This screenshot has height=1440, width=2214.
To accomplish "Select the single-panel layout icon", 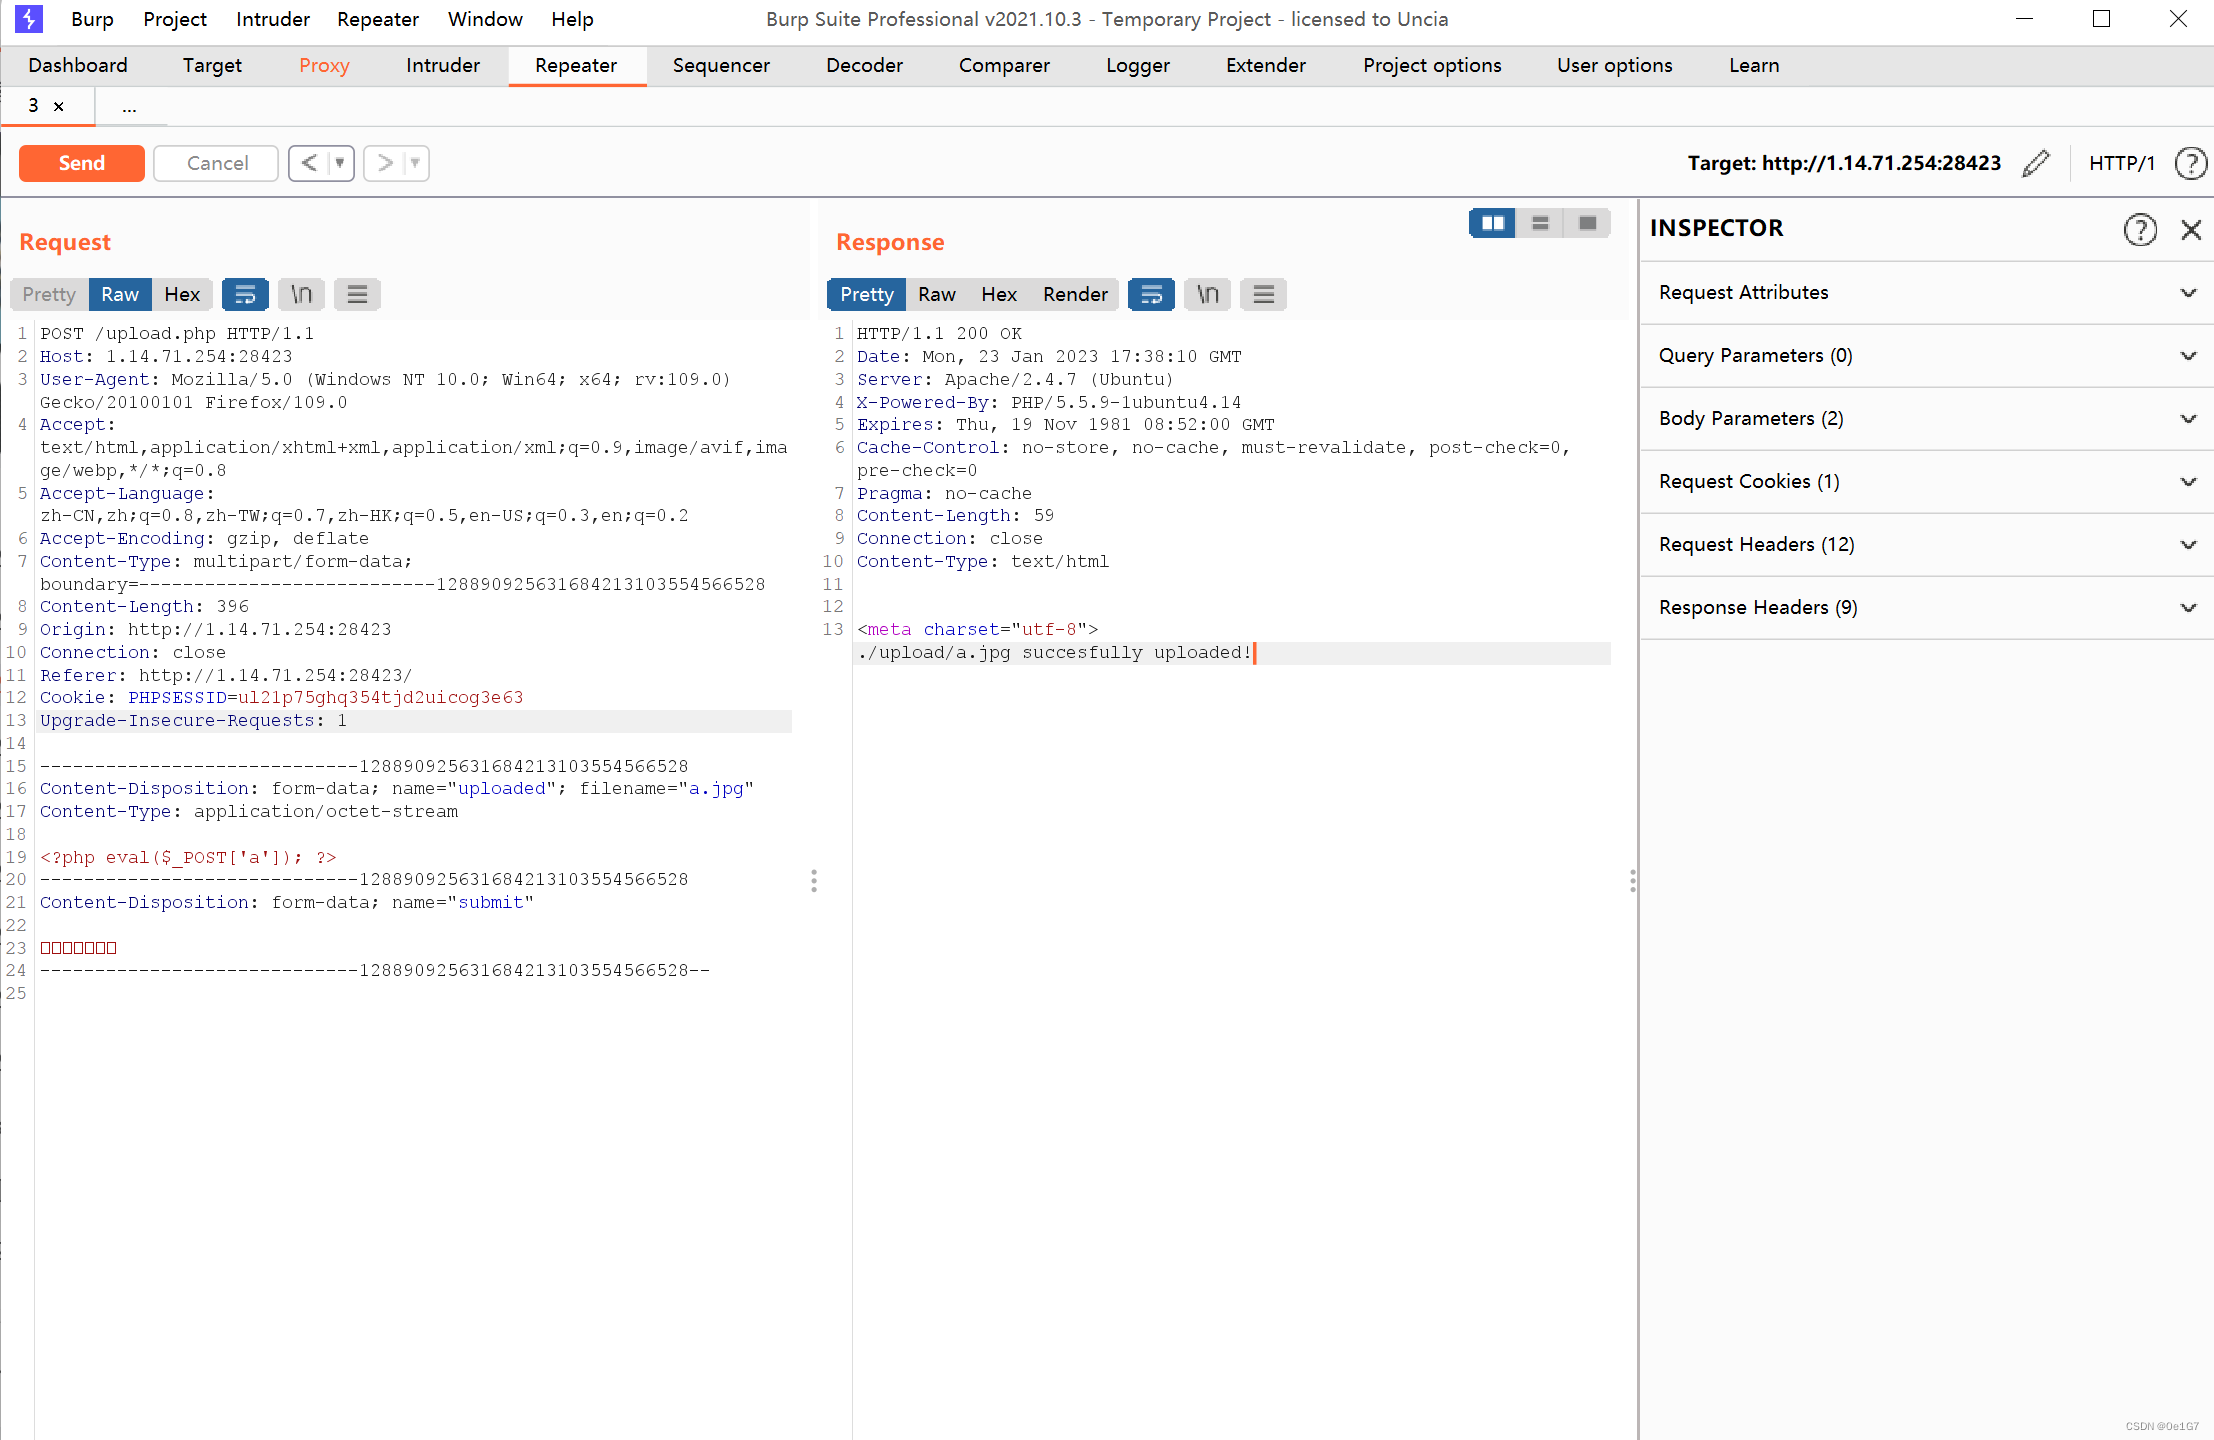I will point(1586,223).
